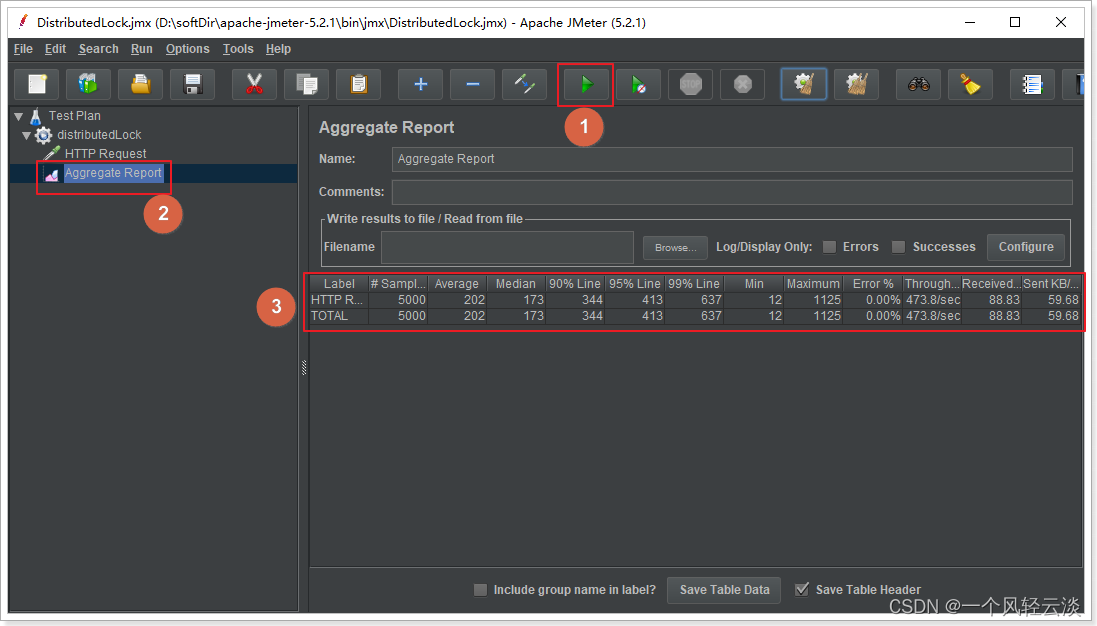The image size is (1097, 626).
Task: Uncheck Save Table Header checkbox
Action: click(802, 590)
